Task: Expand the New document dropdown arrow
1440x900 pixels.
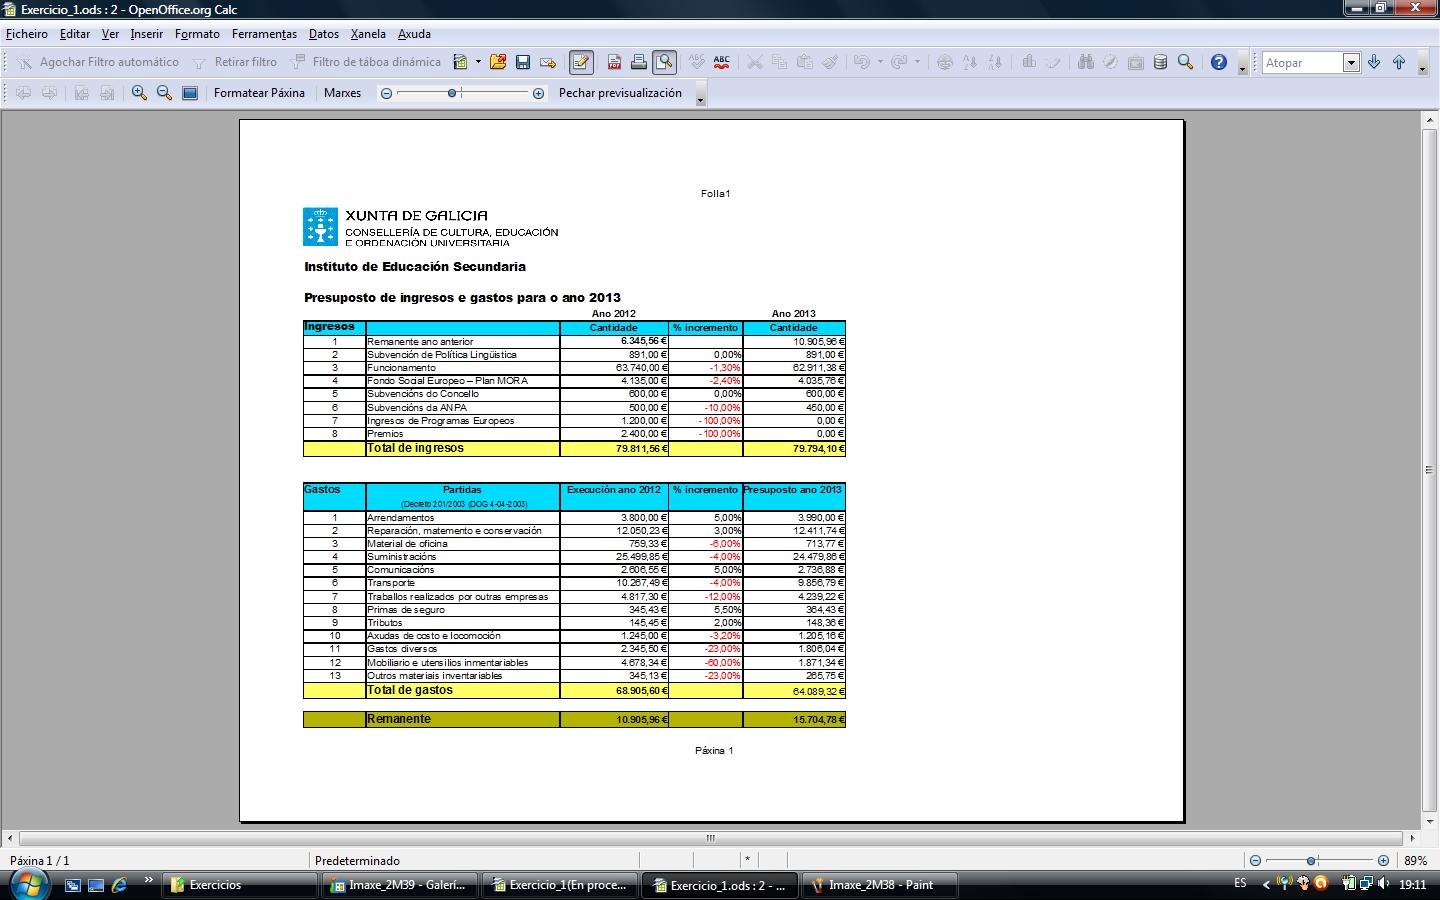Action: 478,62
